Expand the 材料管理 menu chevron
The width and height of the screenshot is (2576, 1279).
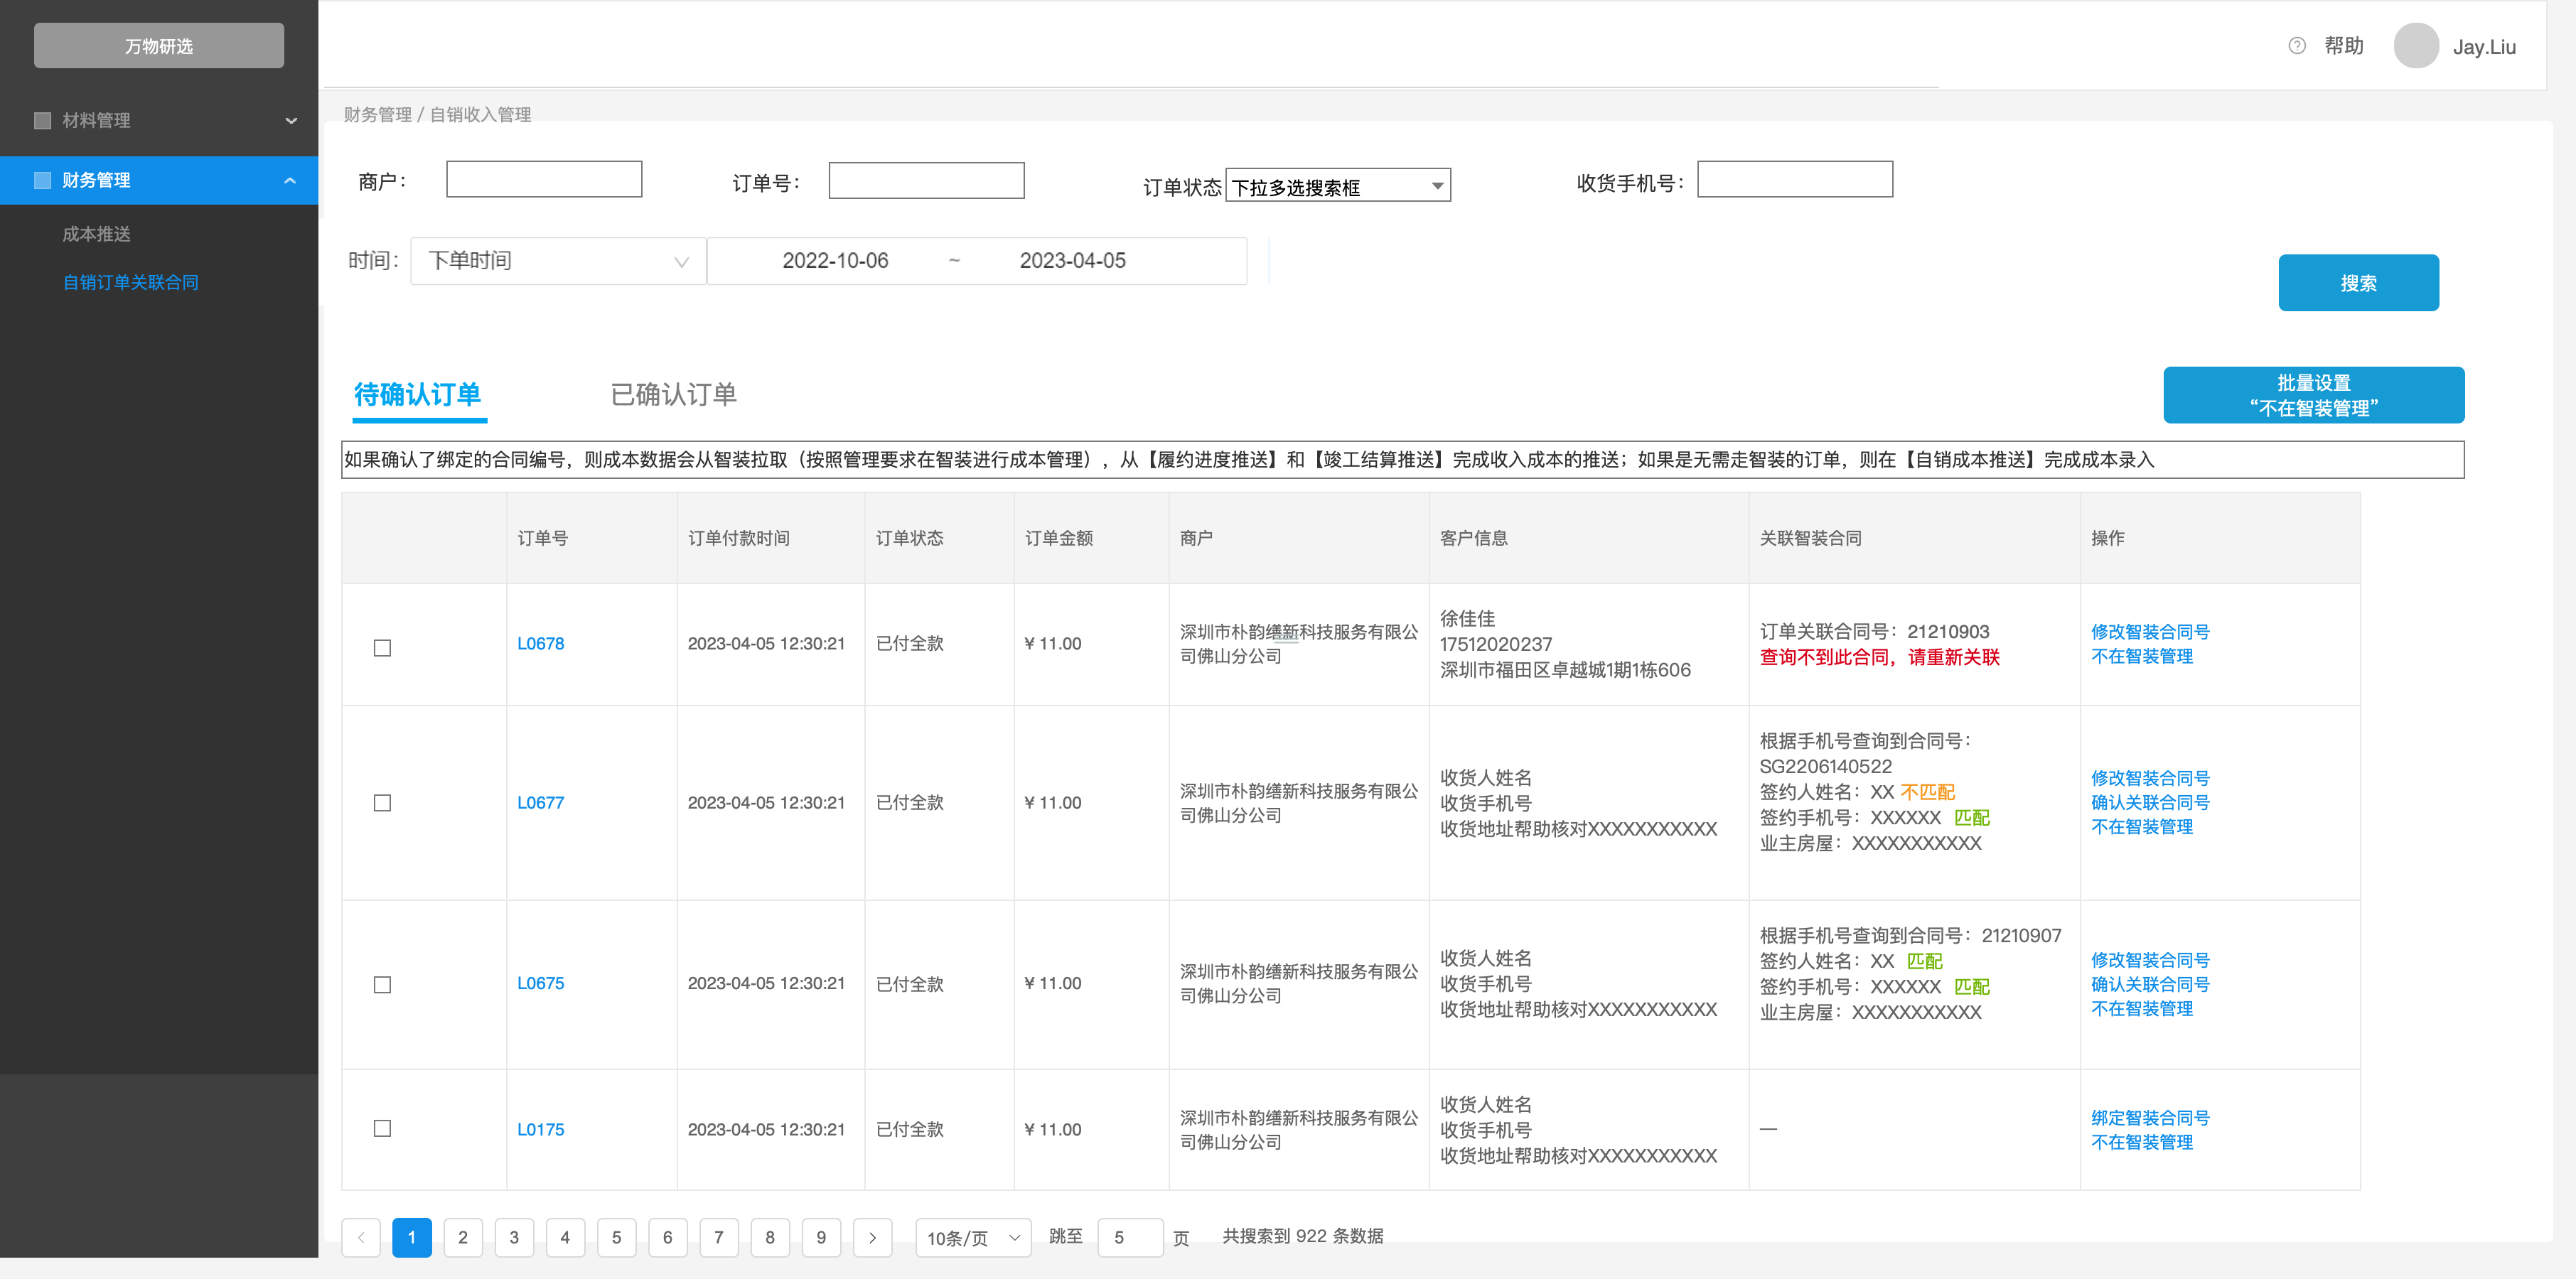click(291, 121)
